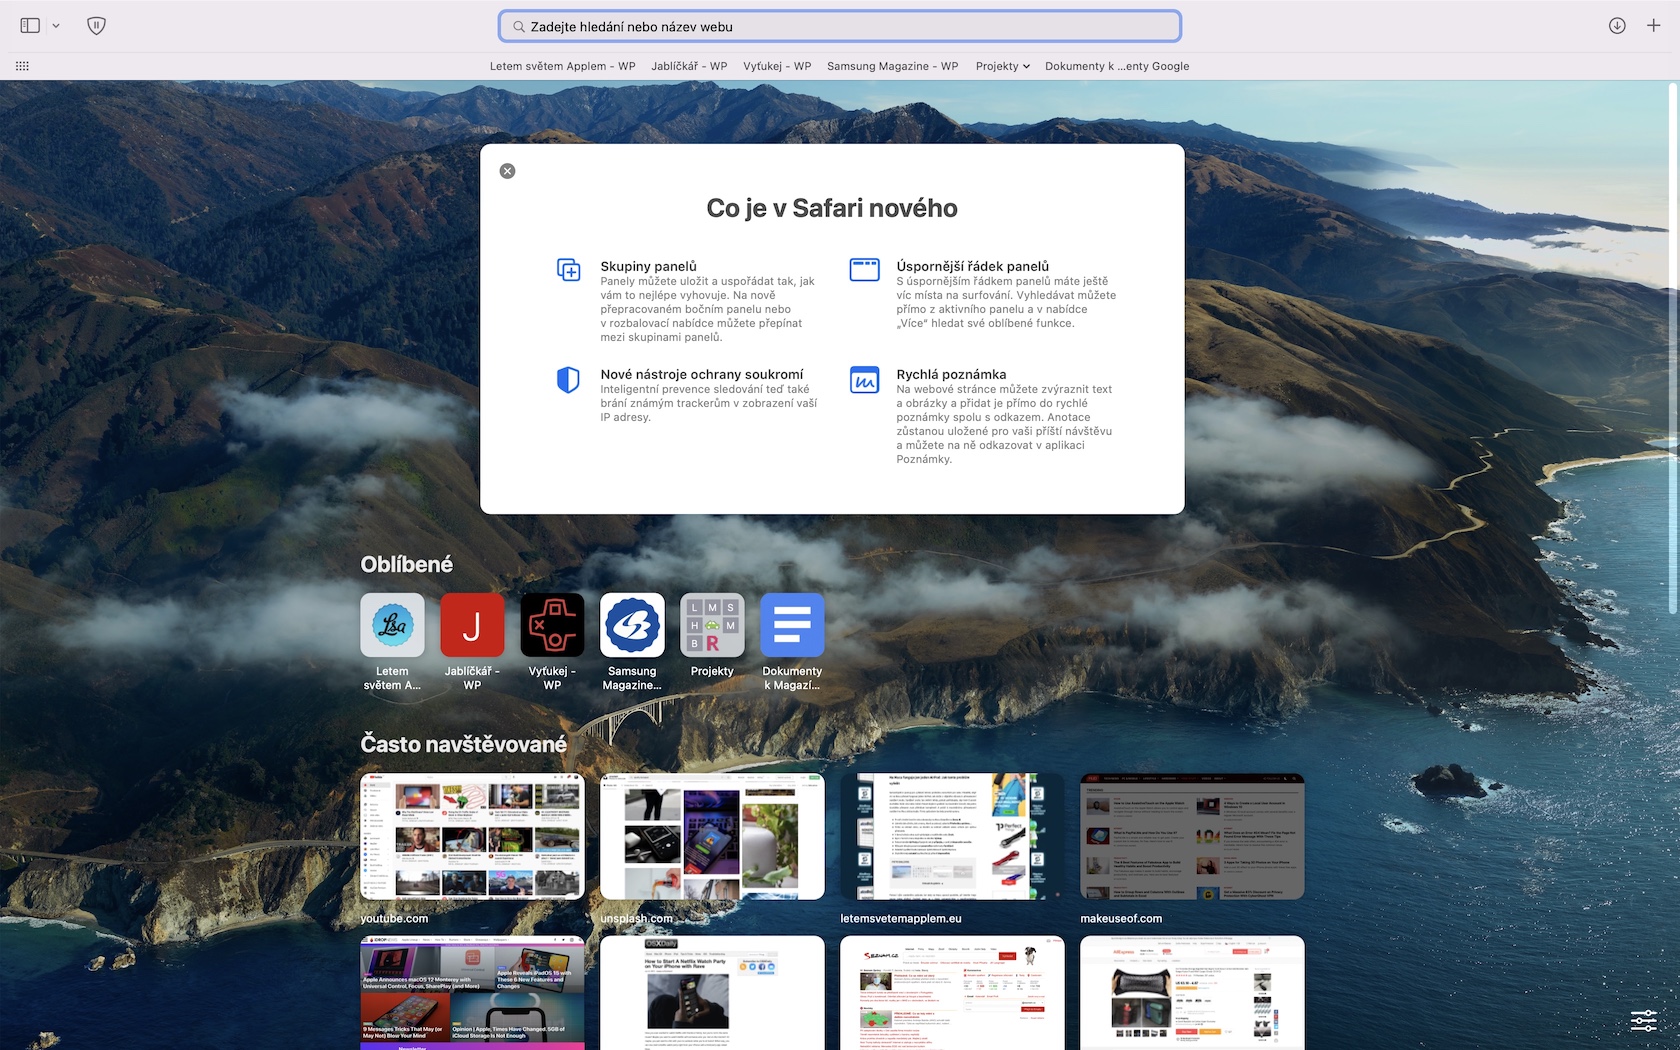Close the Co je v Safari nového panel

tap(507, 171)
